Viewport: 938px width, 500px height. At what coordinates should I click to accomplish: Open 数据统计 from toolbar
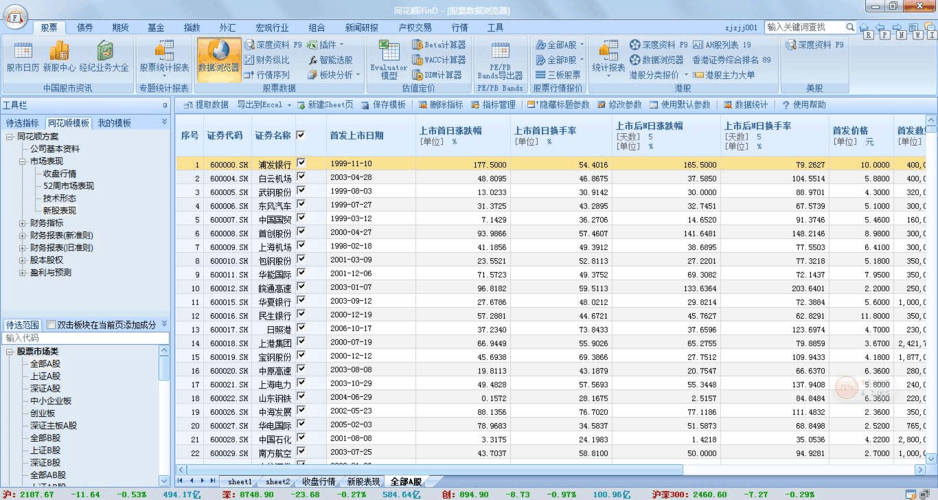[745, 105]
